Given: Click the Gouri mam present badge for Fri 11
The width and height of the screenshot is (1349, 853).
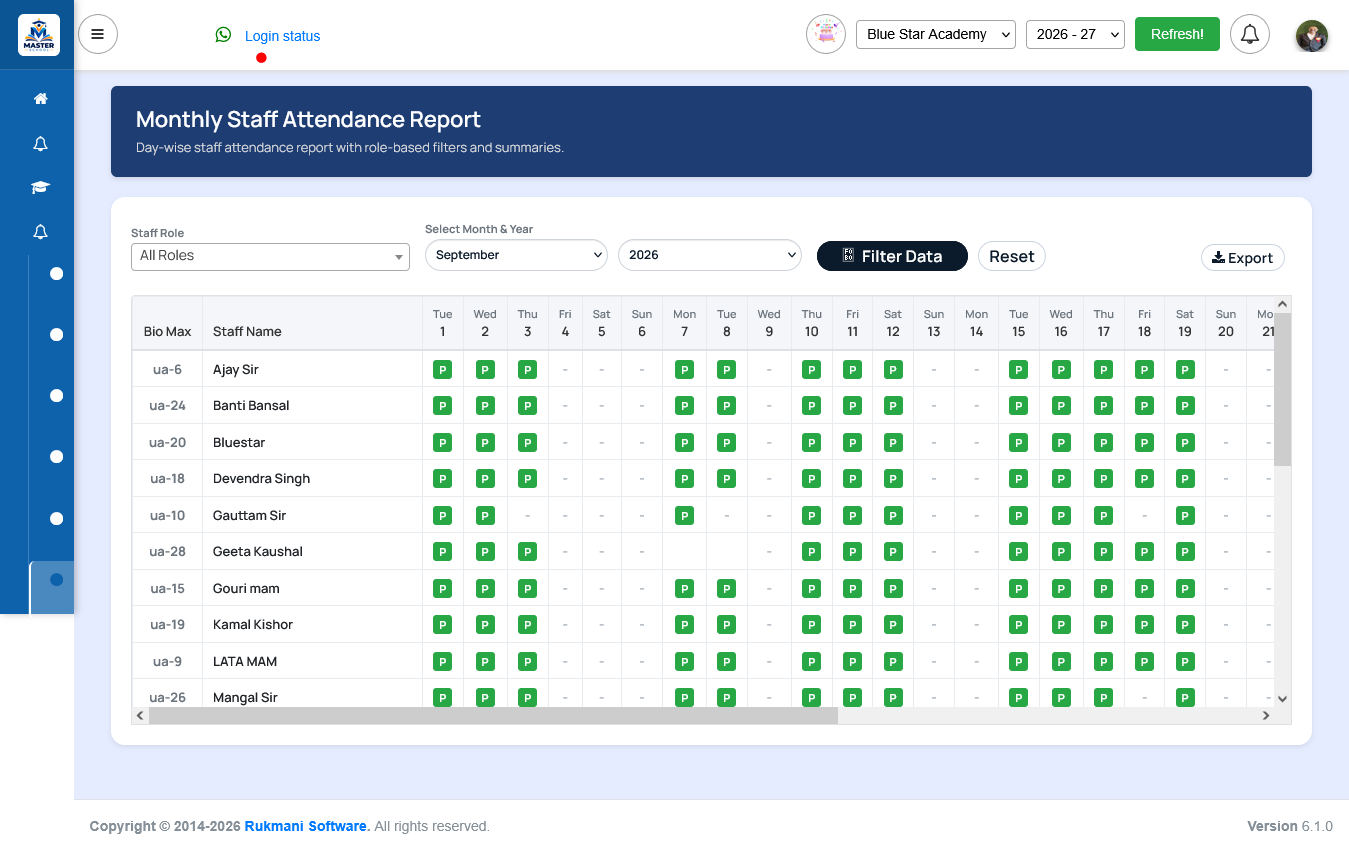Looking at the screenshot, I should pos(852,589).
